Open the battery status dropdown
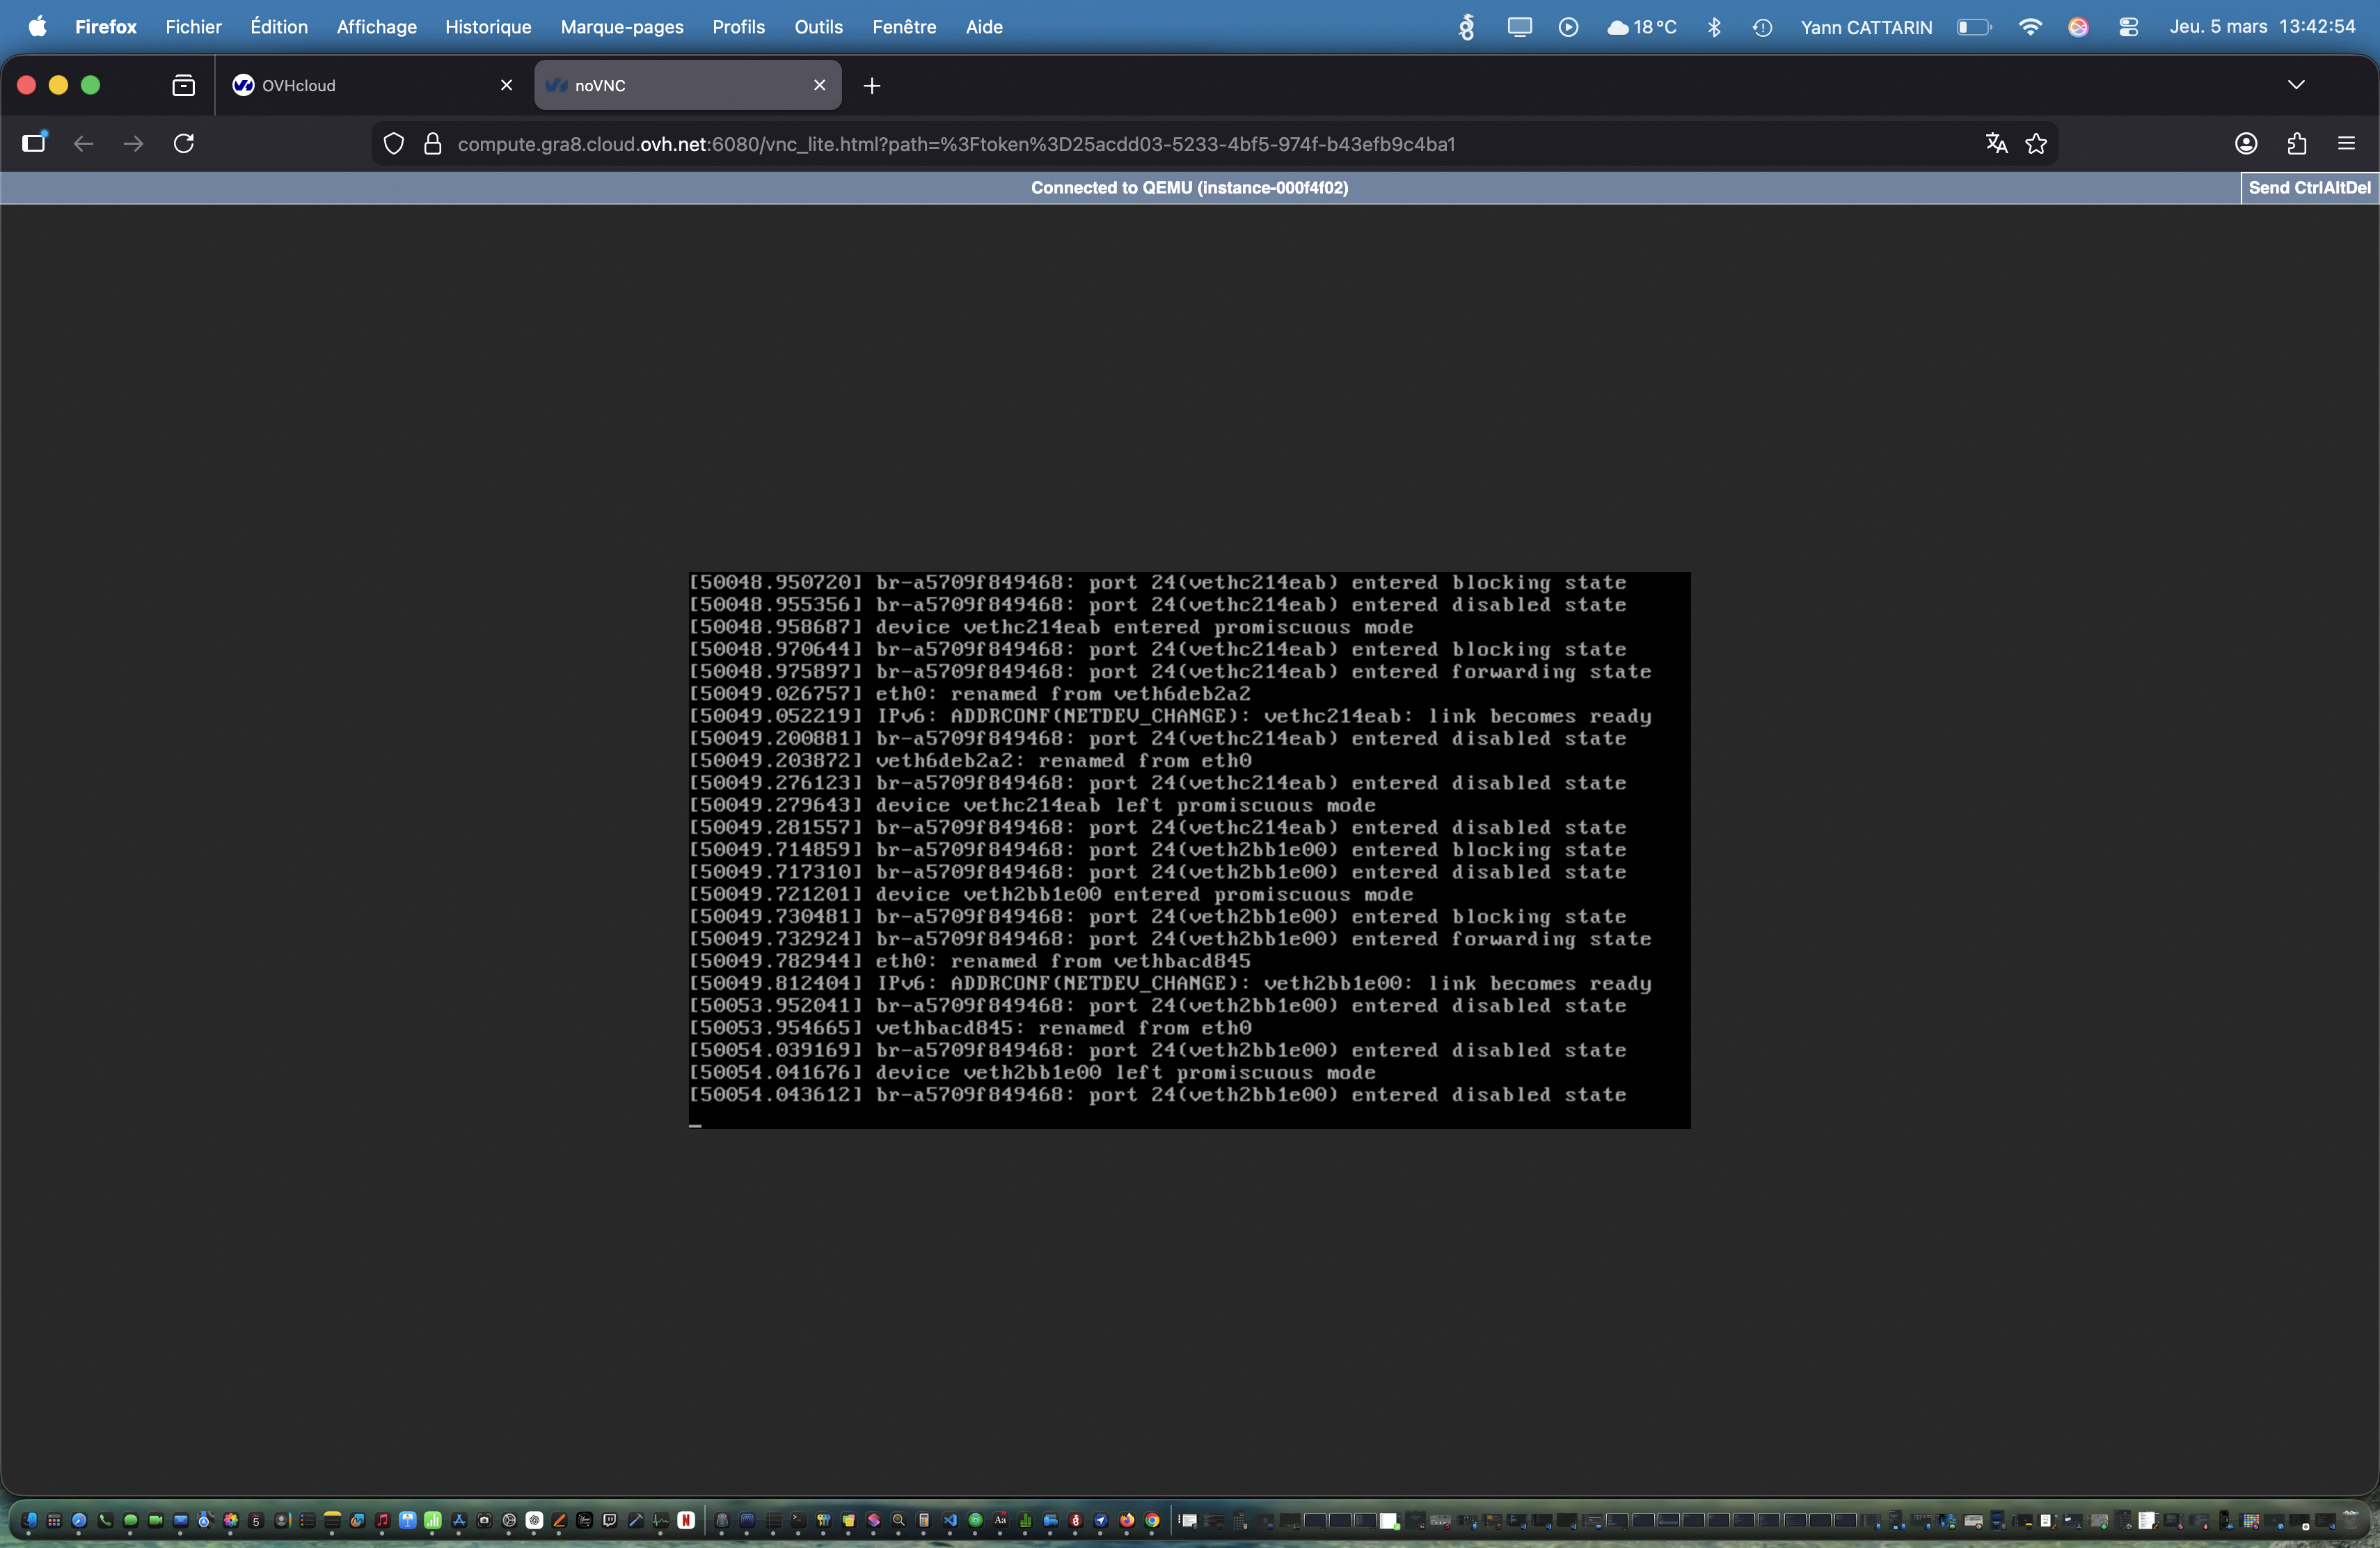The image size is (2380, 1548). (x=1973, y=27)
